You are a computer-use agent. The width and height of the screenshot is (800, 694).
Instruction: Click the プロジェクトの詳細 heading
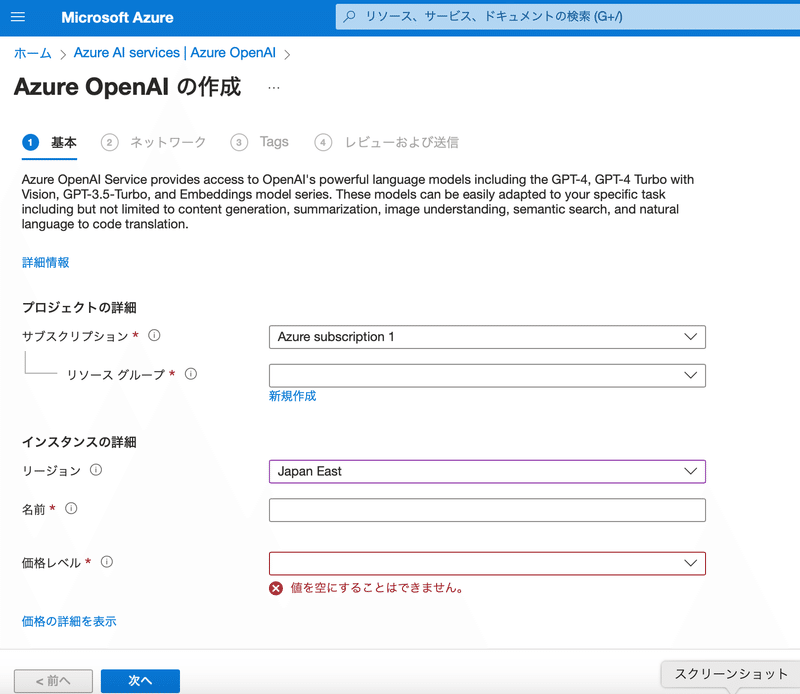pos(79,307)
